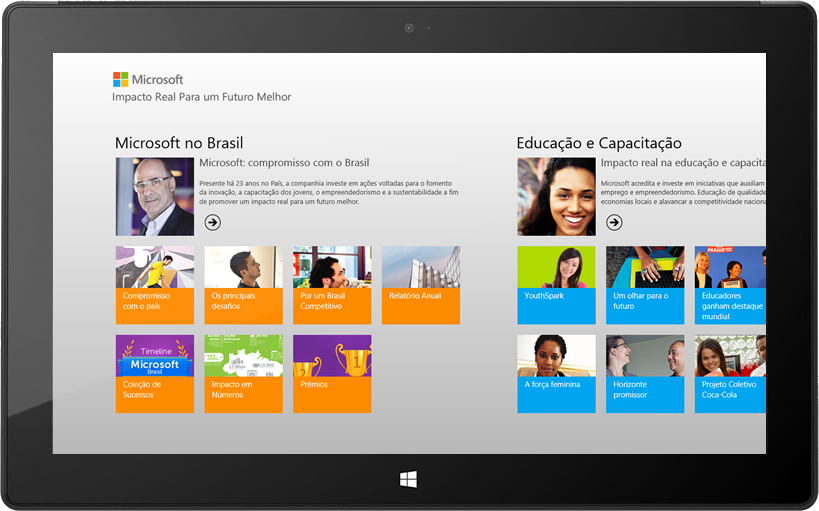This screenshot has width=819, height=511.
Task: Open arrow under Microsoft: compromisso com o Brasil
Action: tap(212, 222)
